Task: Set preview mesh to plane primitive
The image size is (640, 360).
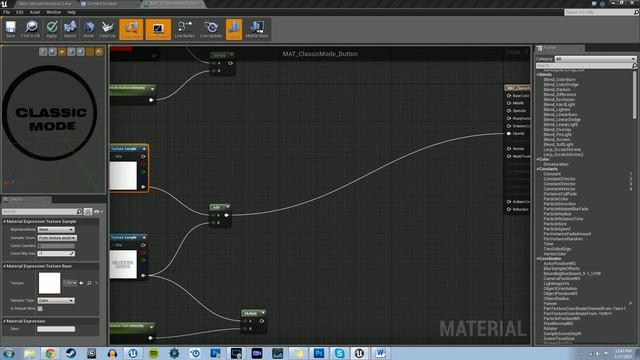Action: tap(62, 51)
